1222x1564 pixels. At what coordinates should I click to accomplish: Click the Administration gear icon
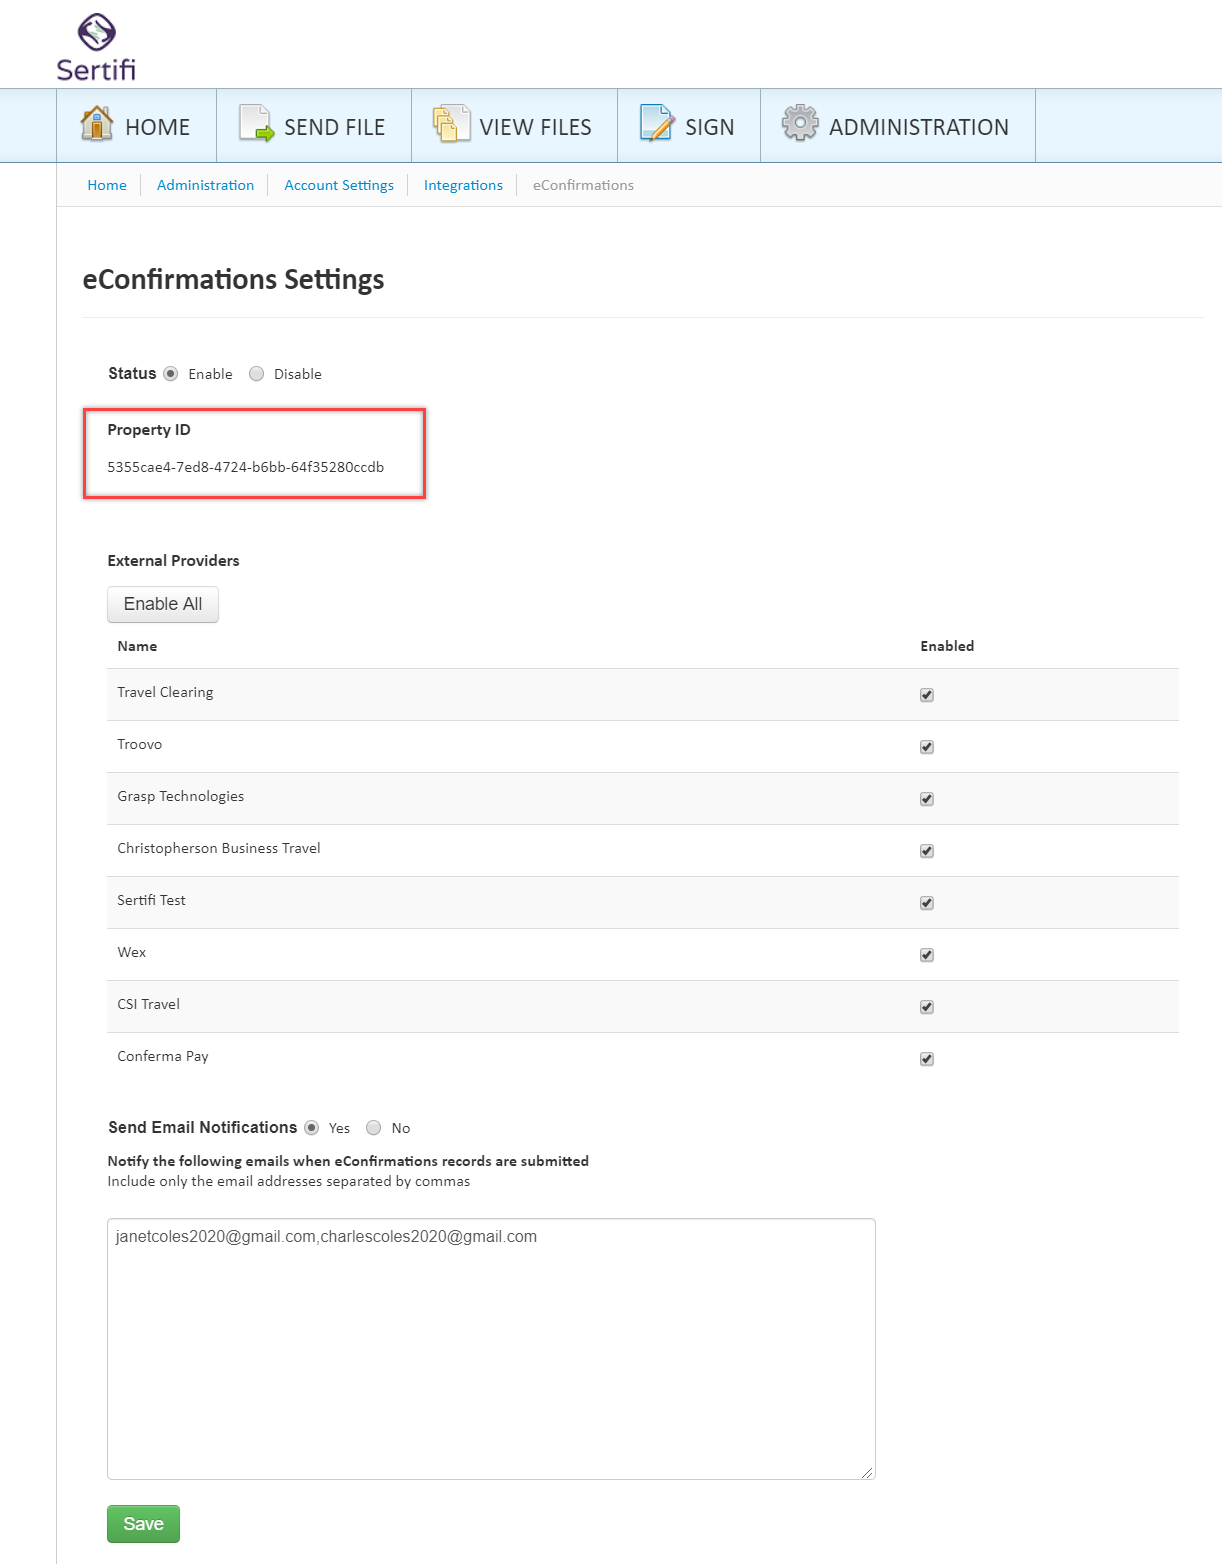click(800, 123)
